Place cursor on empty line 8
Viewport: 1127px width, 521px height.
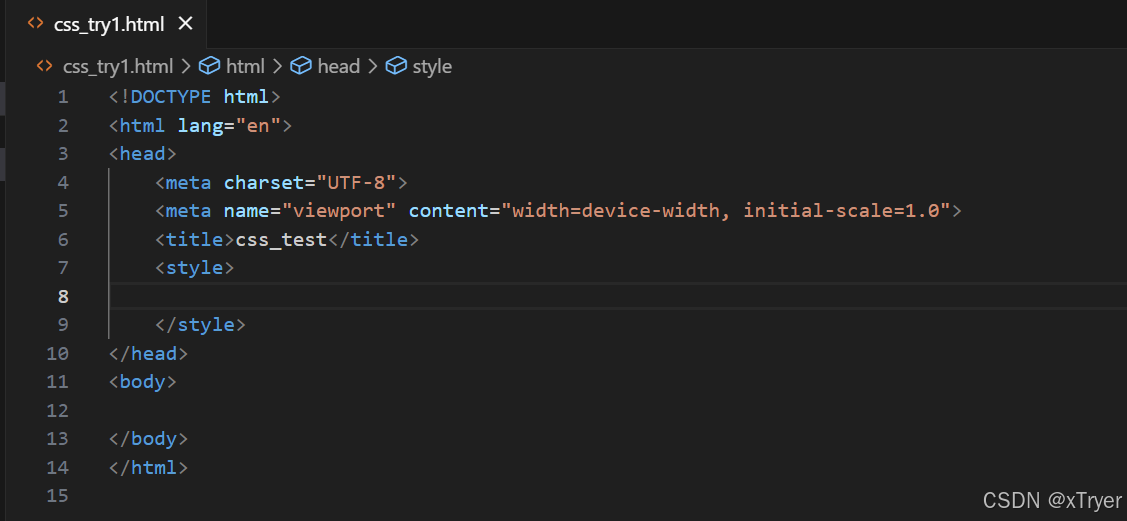[x=400, y=296]
